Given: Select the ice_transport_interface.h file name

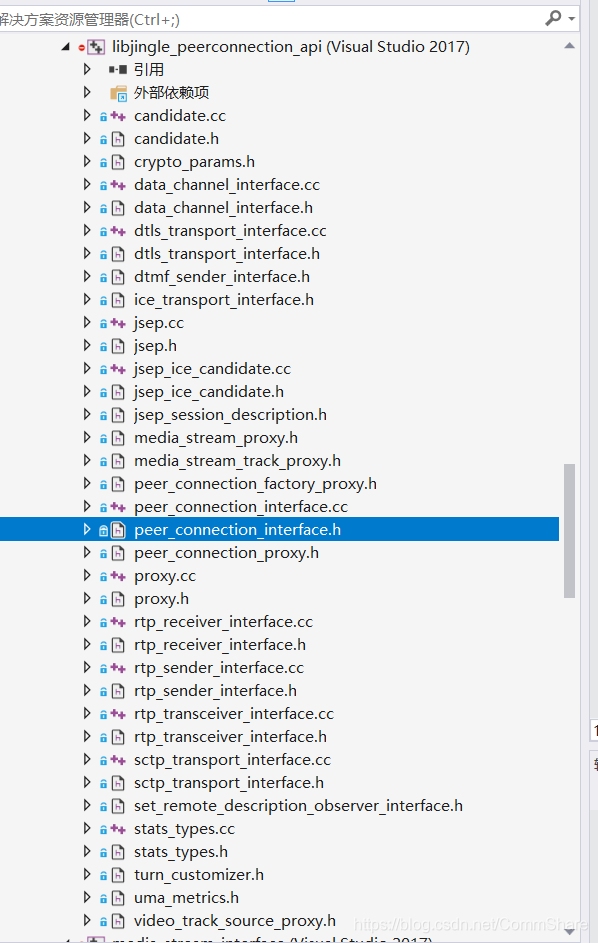Looking at the screenshot, I should 224,300.
